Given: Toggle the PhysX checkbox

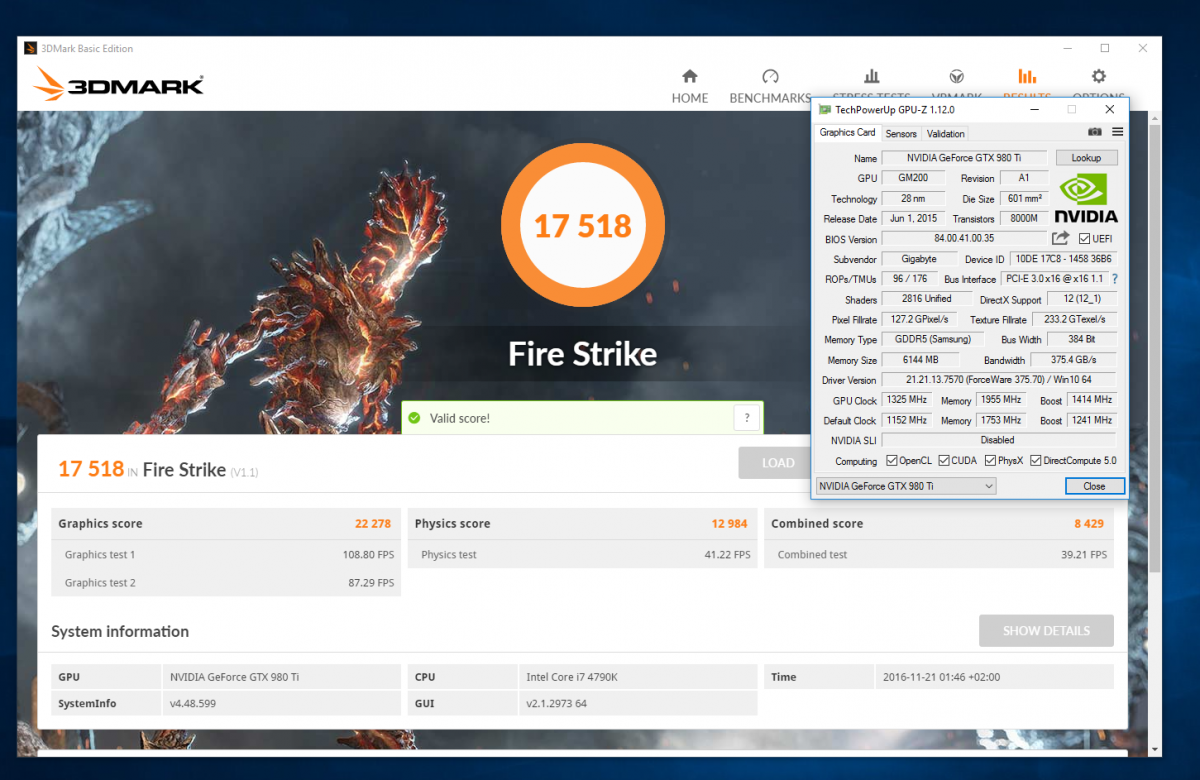Looking at the screenshot, I should pyautogui.click(x=991, y=461).
